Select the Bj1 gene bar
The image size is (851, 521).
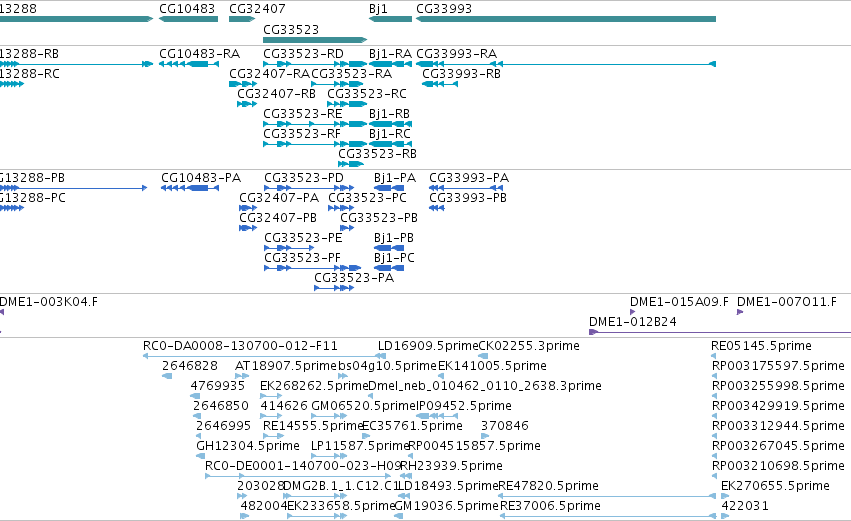pos(390,19)
